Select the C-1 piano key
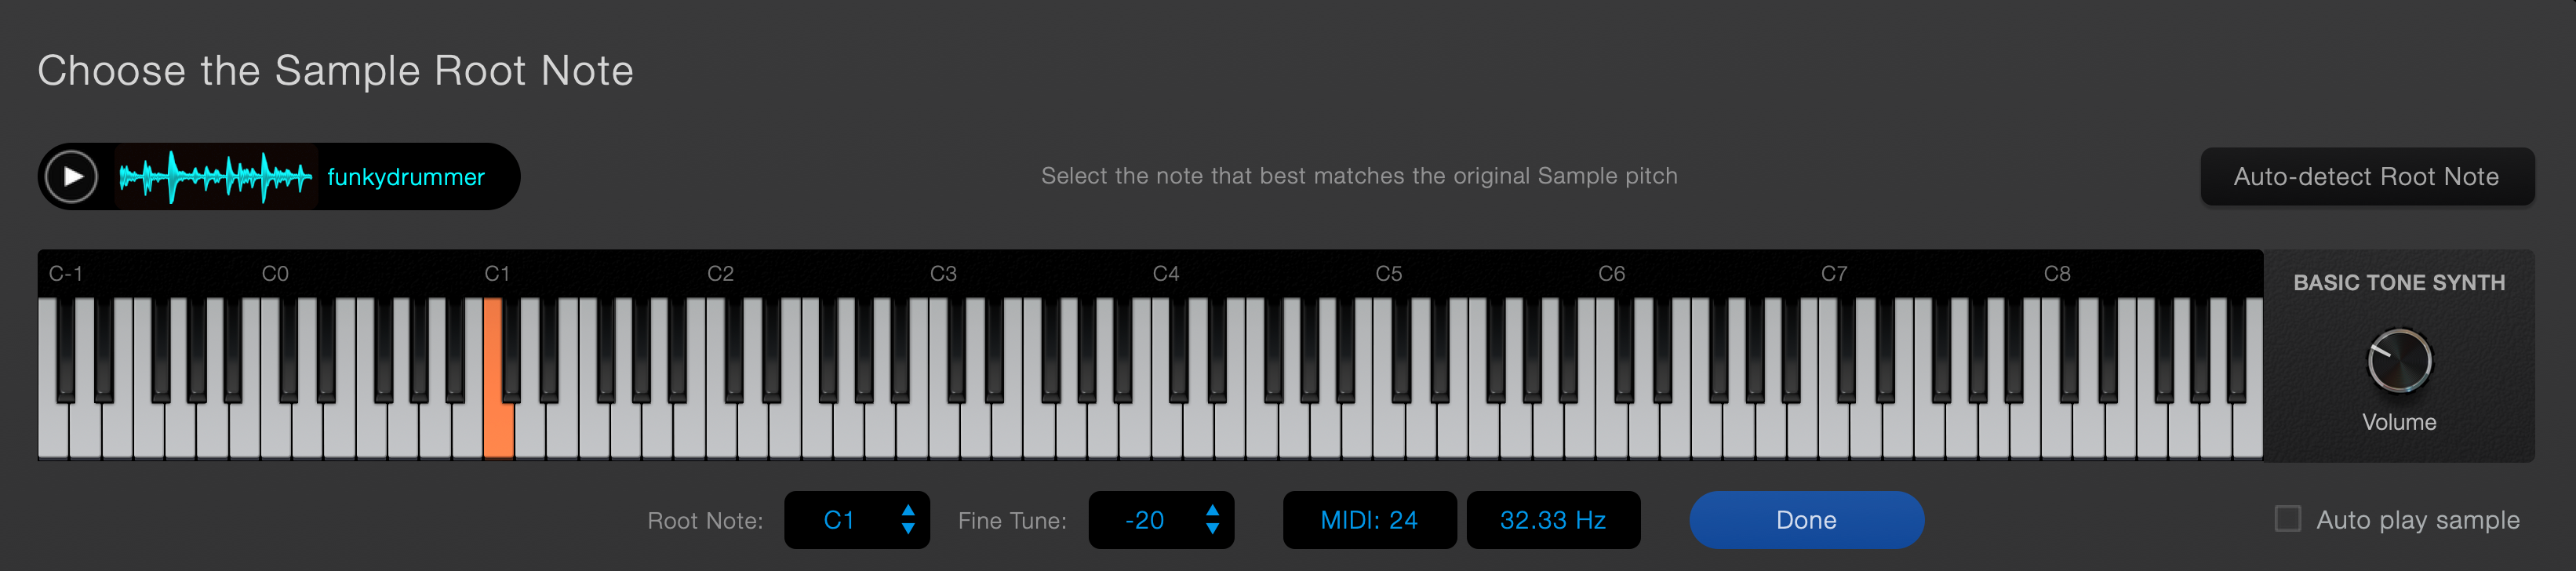The image size is (2576, 571). pos(53,430)
